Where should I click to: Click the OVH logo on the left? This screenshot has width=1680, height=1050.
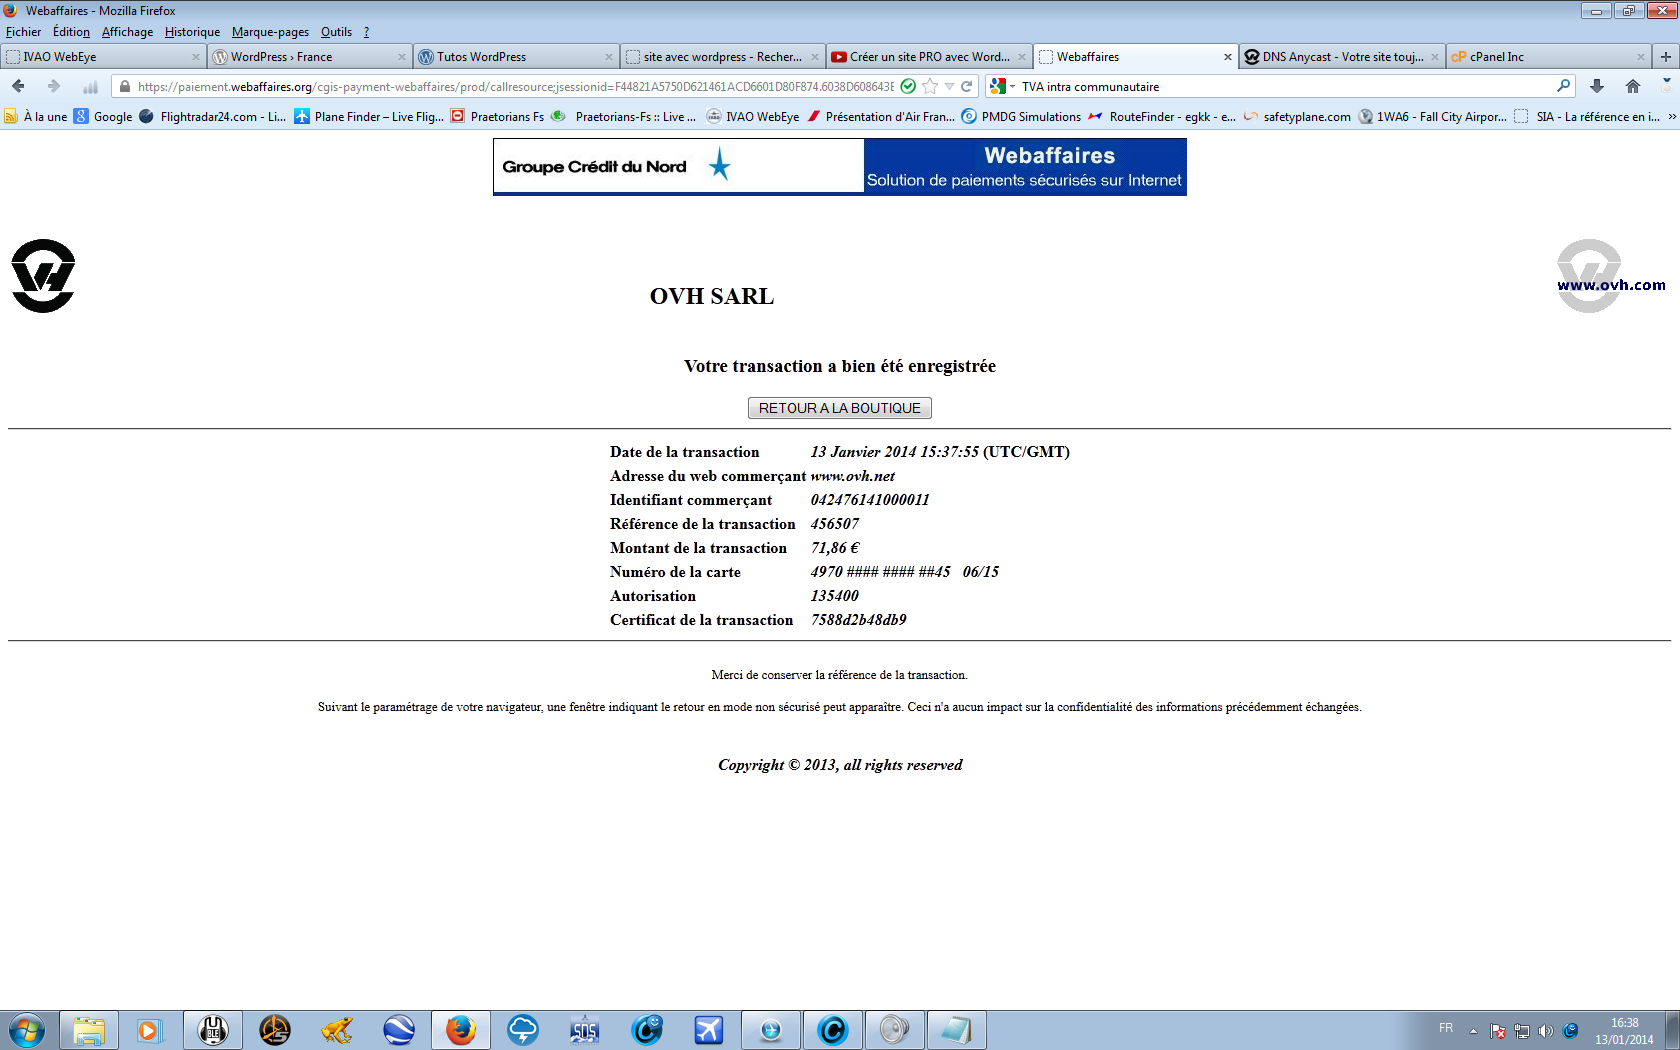43,276
